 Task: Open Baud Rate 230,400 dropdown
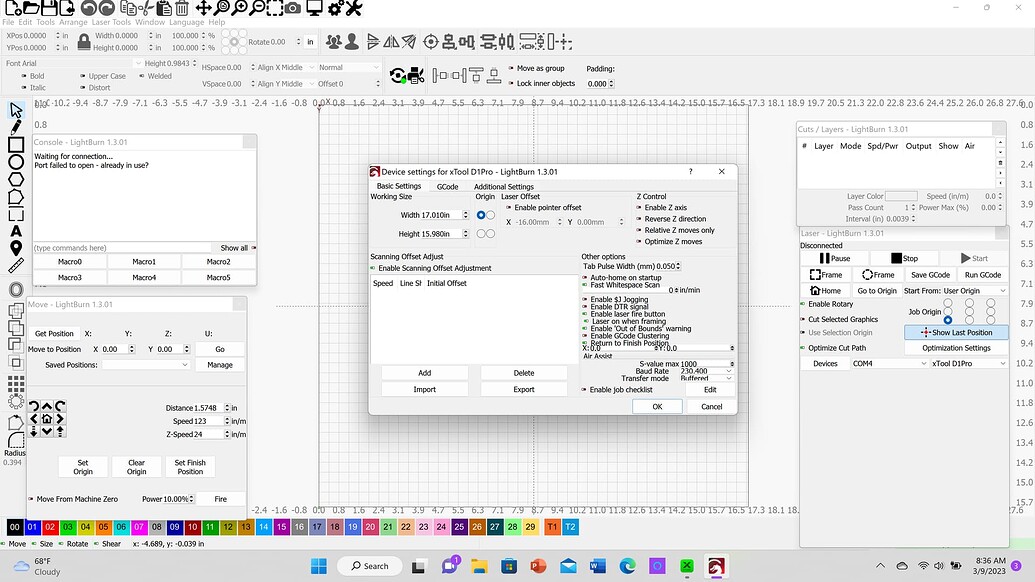705,371
